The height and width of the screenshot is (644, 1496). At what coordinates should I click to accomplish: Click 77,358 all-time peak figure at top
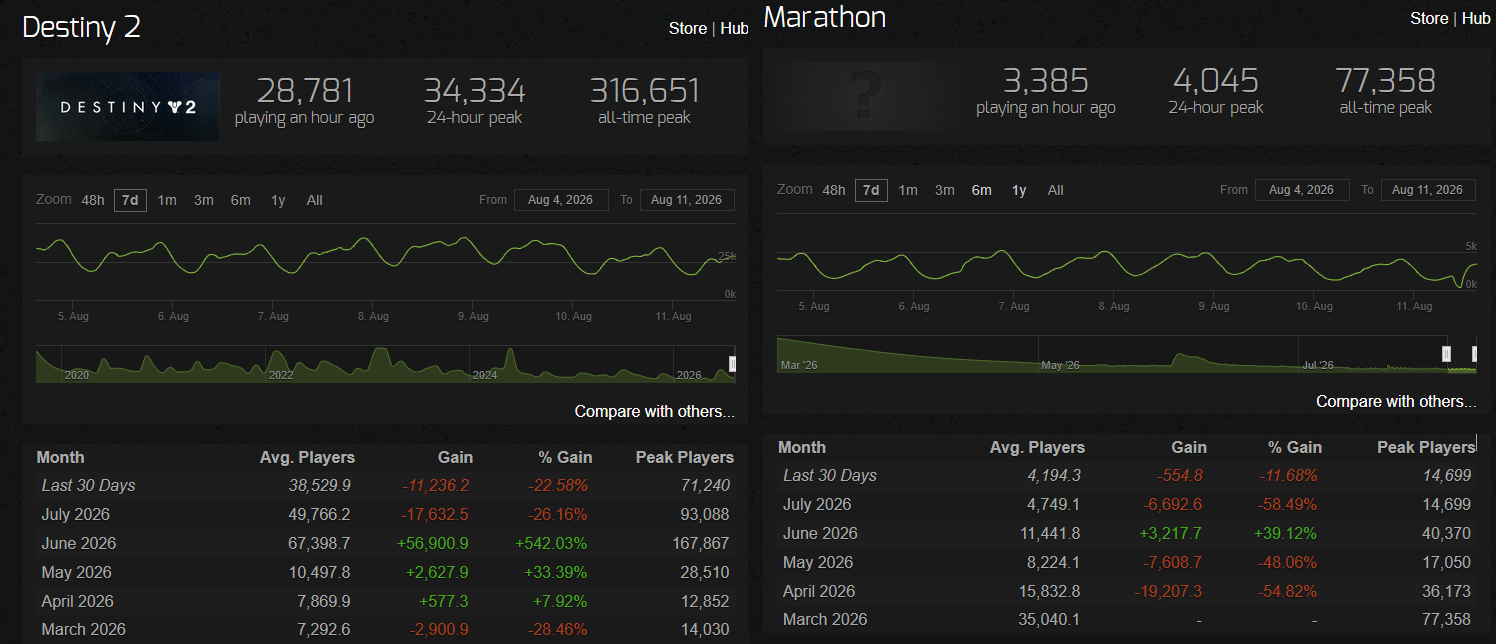pos(1385,81)
